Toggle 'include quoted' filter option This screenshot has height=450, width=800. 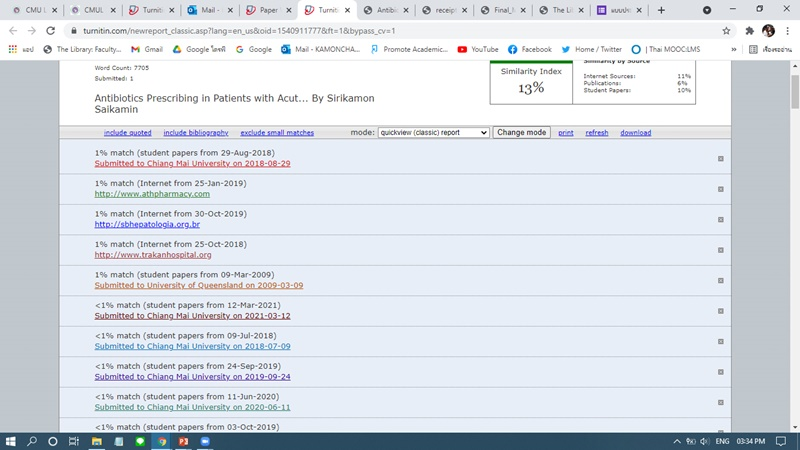click(128, 133)
